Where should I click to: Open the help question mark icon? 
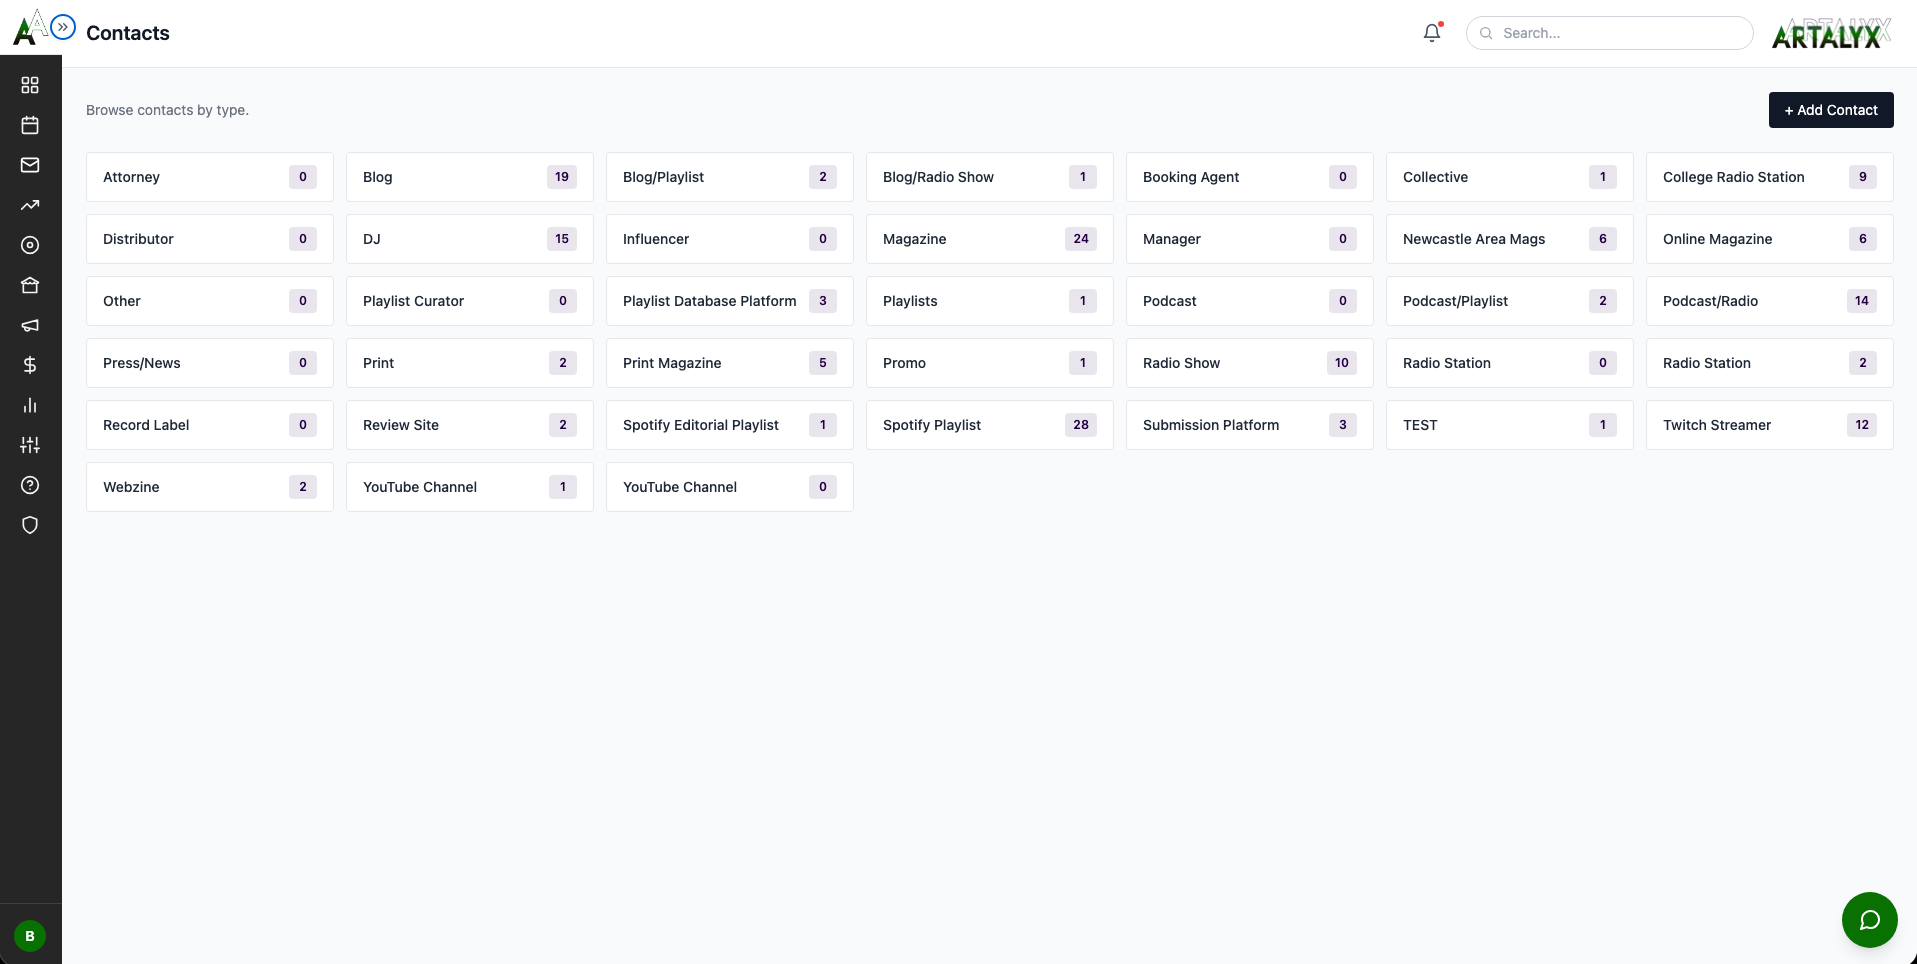30,485
